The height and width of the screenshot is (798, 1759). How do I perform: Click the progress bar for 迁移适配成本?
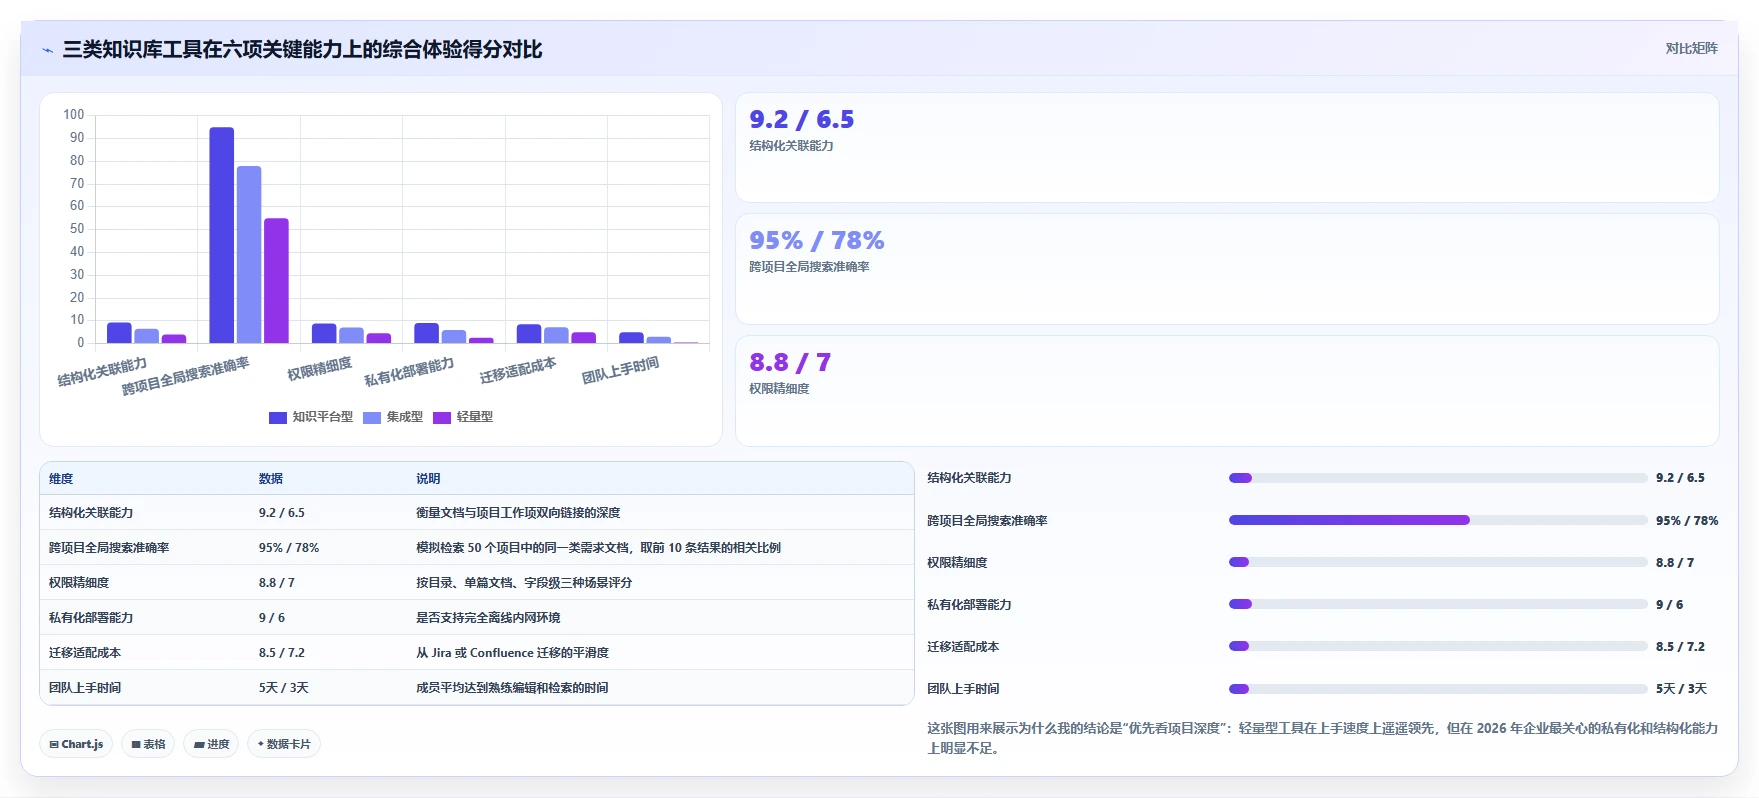click(1438, 646)
